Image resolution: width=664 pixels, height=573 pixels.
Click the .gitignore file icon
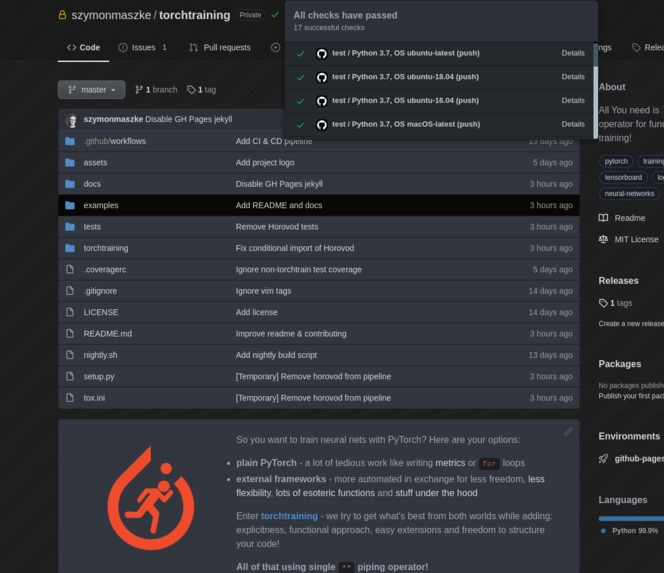pos(70,291)
